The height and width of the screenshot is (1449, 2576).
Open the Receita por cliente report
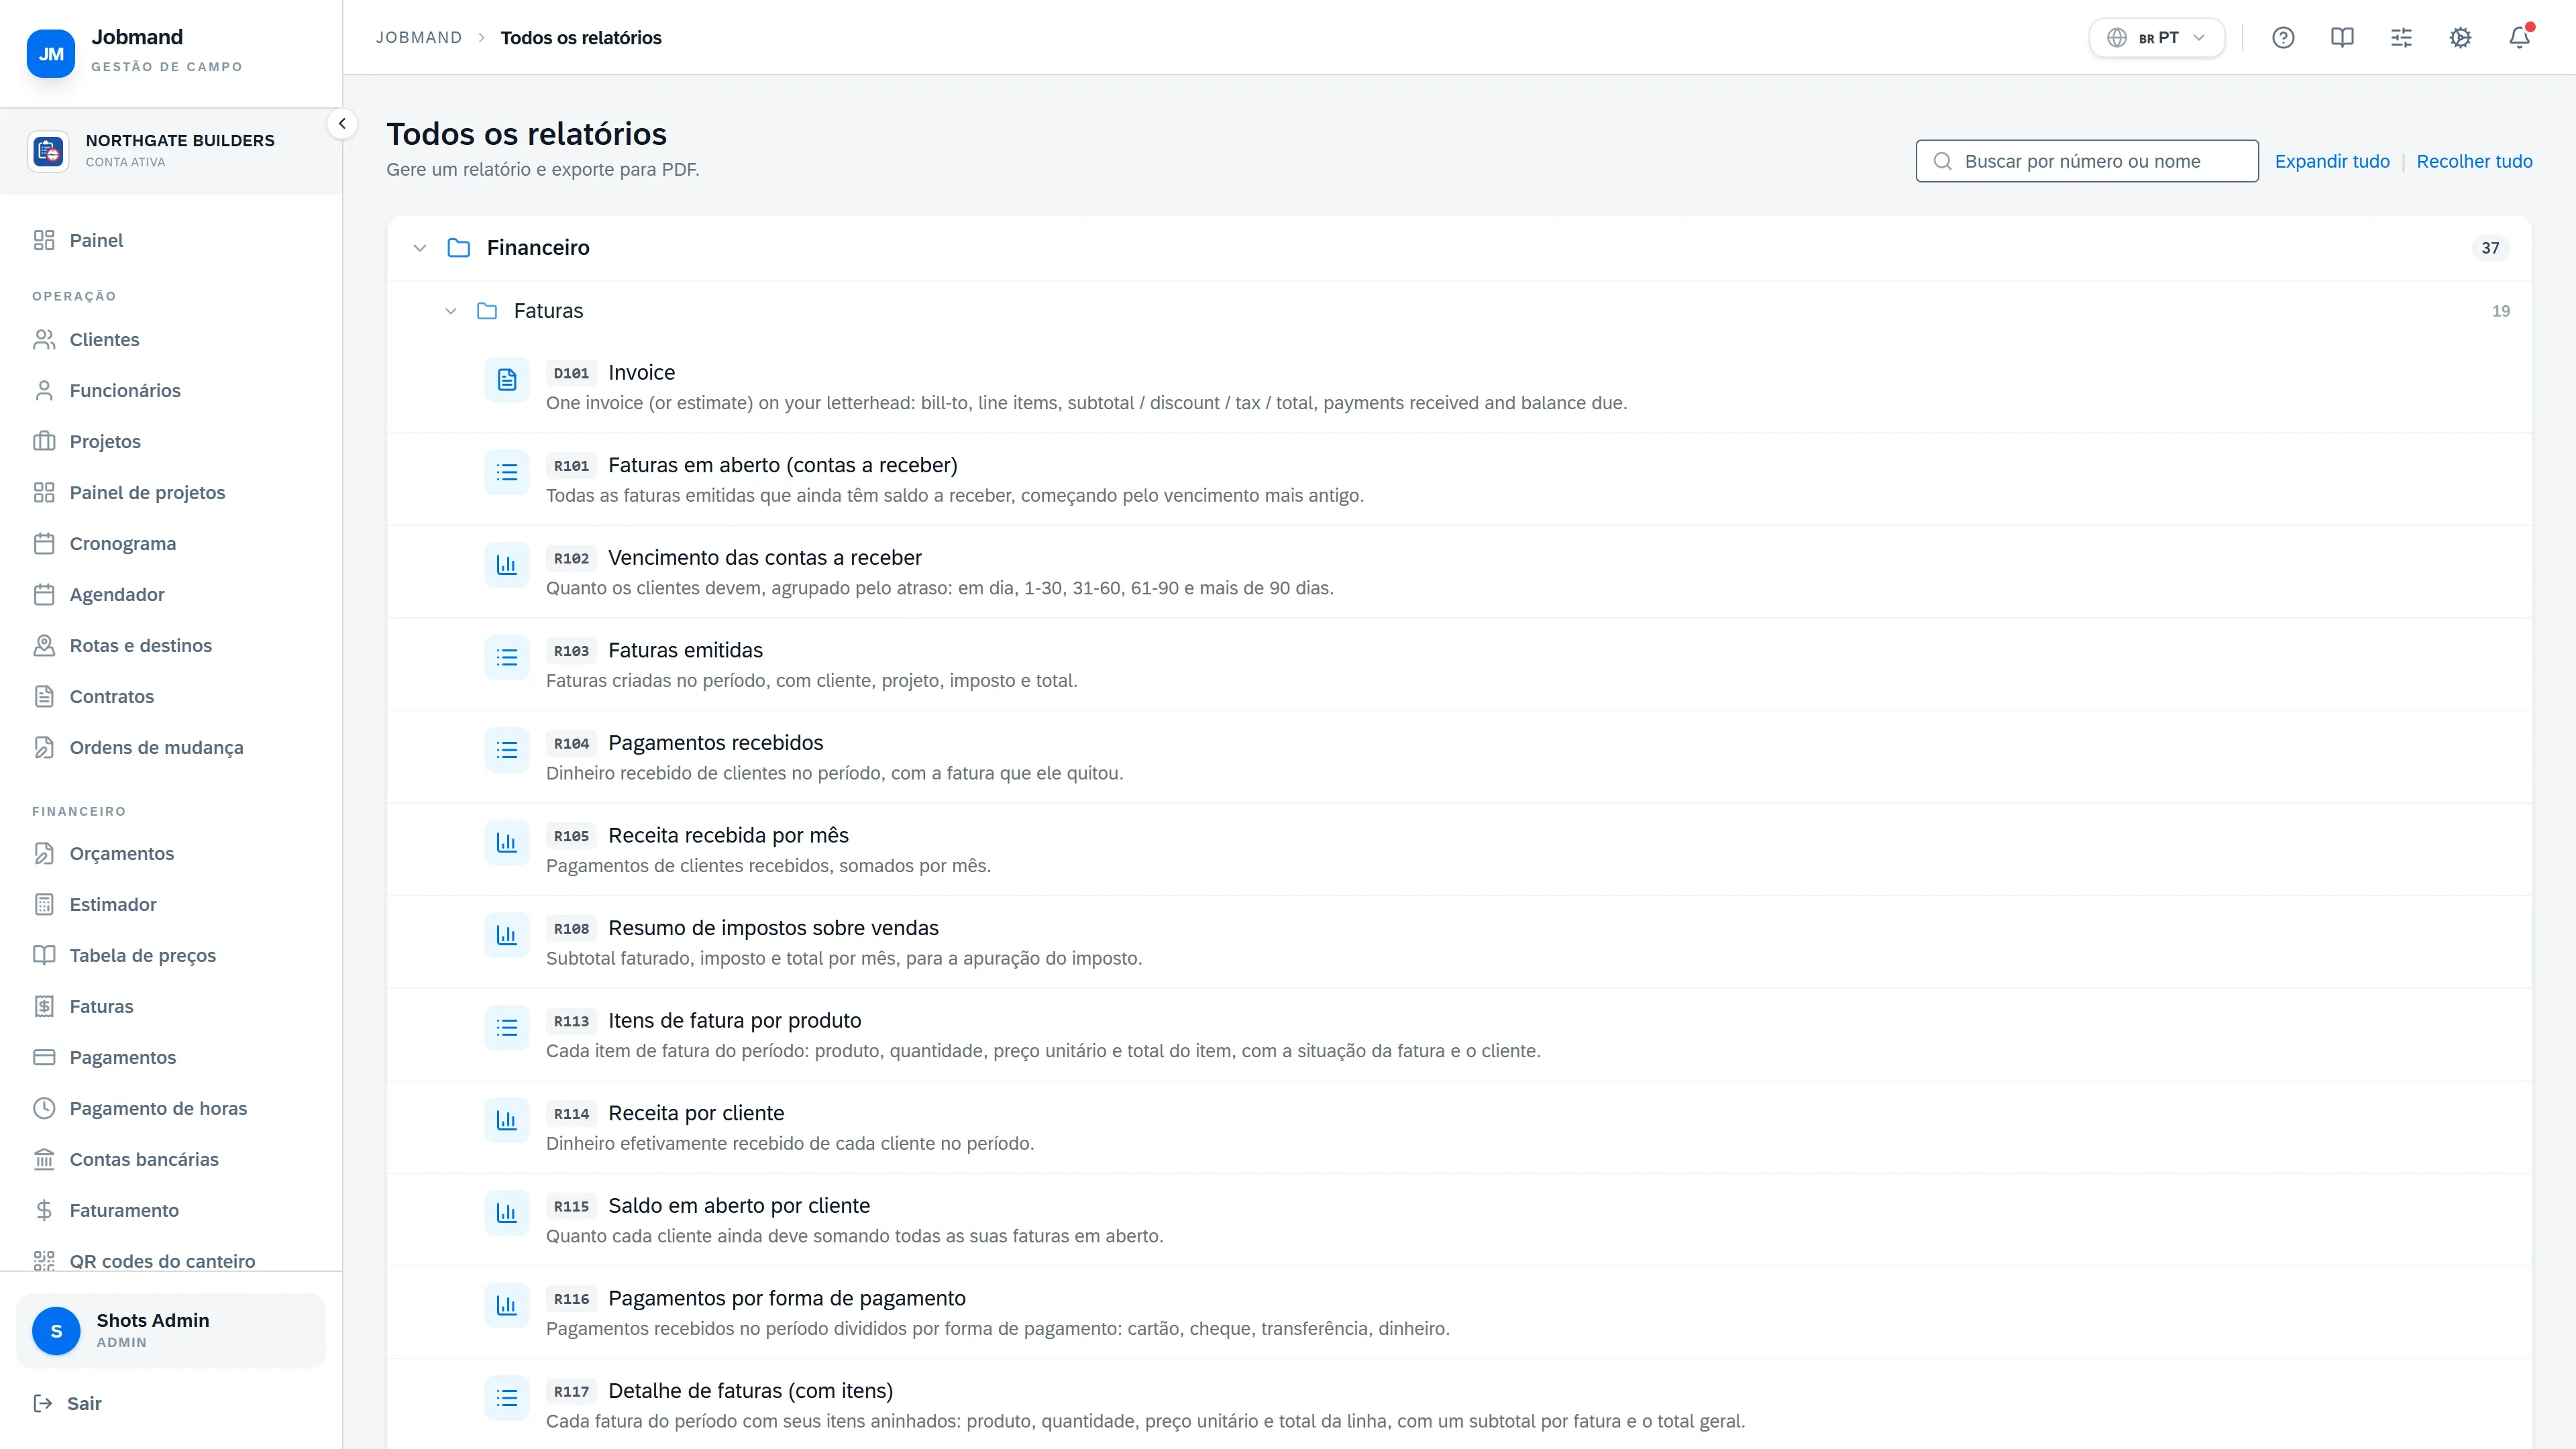coord(1459,1127)
